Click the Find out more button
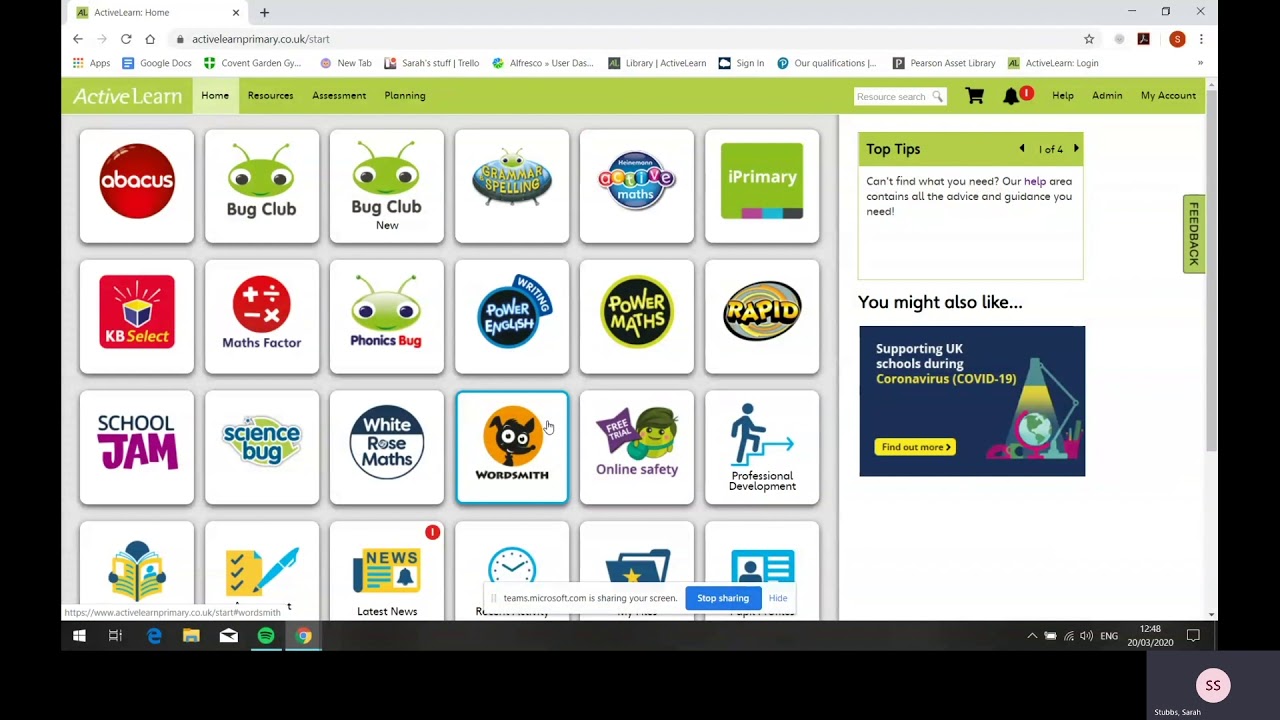 coord(915,447)
